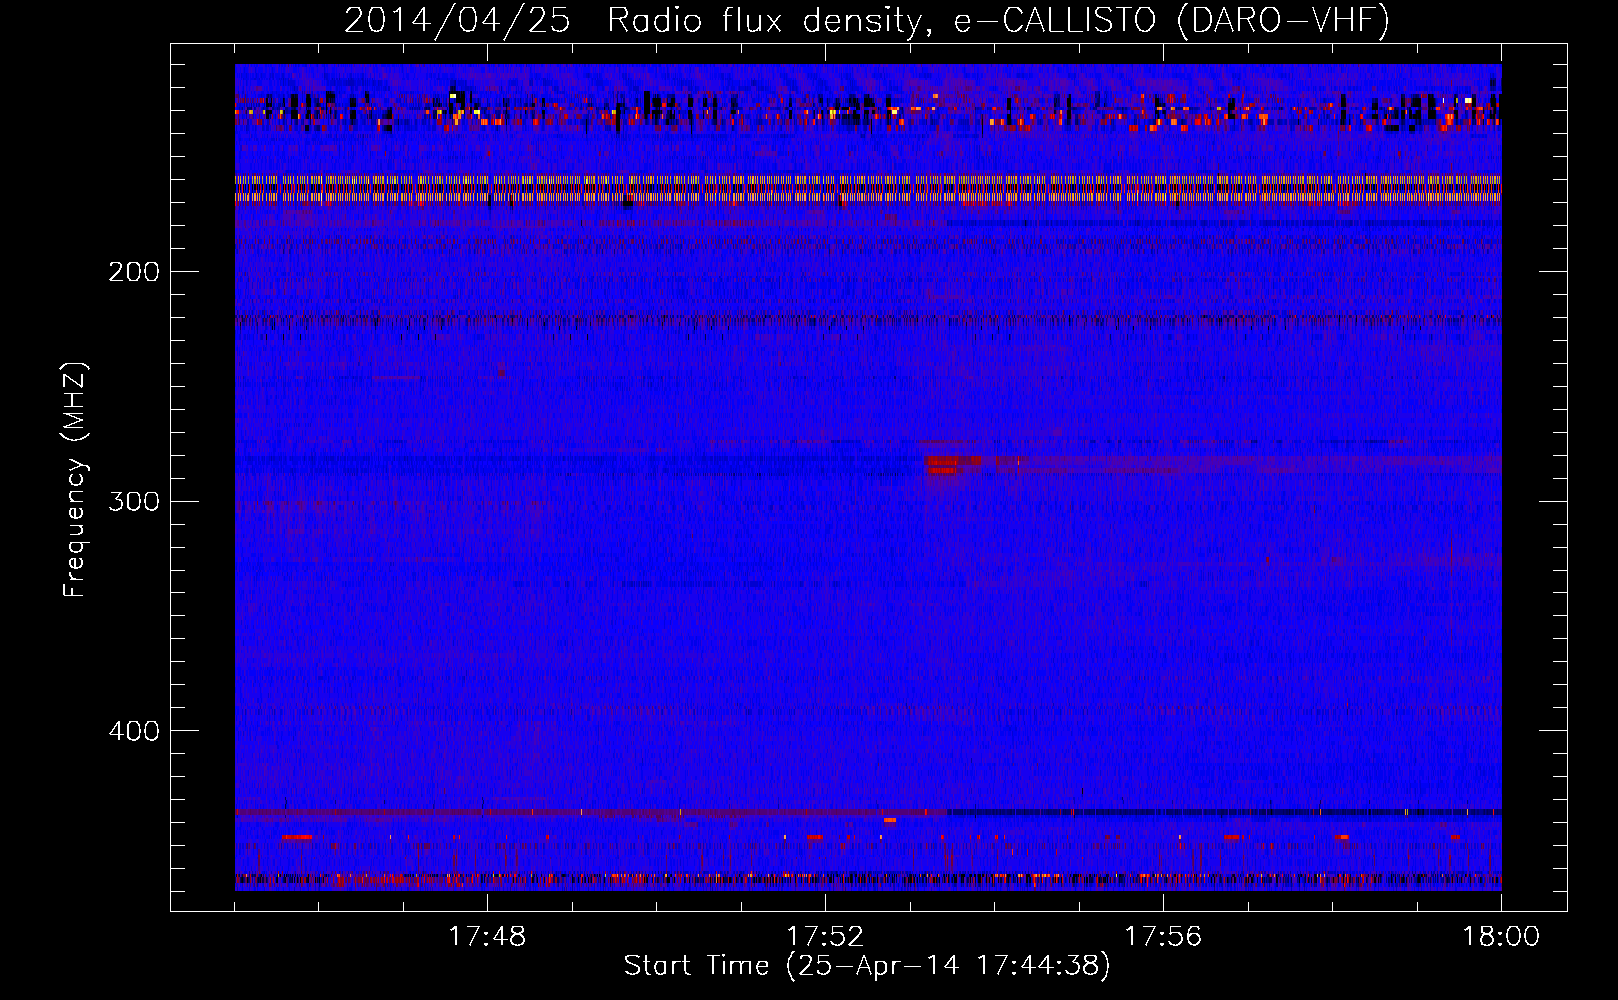1618x1000 pixels.
Task: Click the 17:56 time tick label
Action: (x=1163, y=937)
